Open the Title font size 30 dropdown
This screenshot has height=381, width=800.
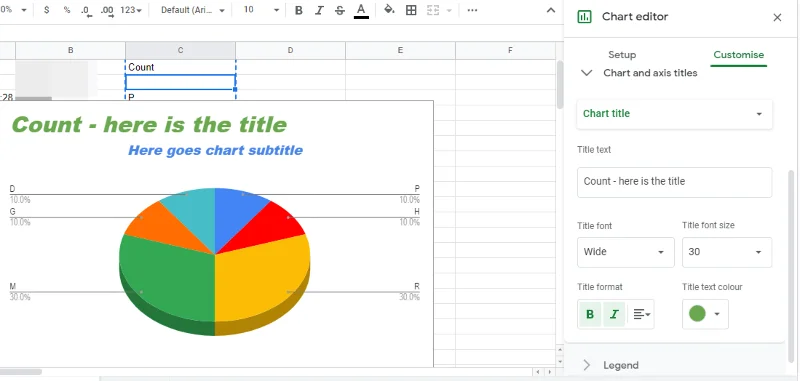tap(727, 252)
